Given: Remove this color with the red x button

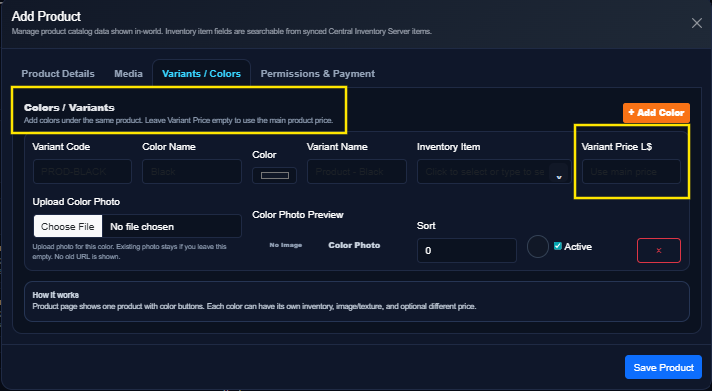Looking at the screenshot, I should (659, 250).
